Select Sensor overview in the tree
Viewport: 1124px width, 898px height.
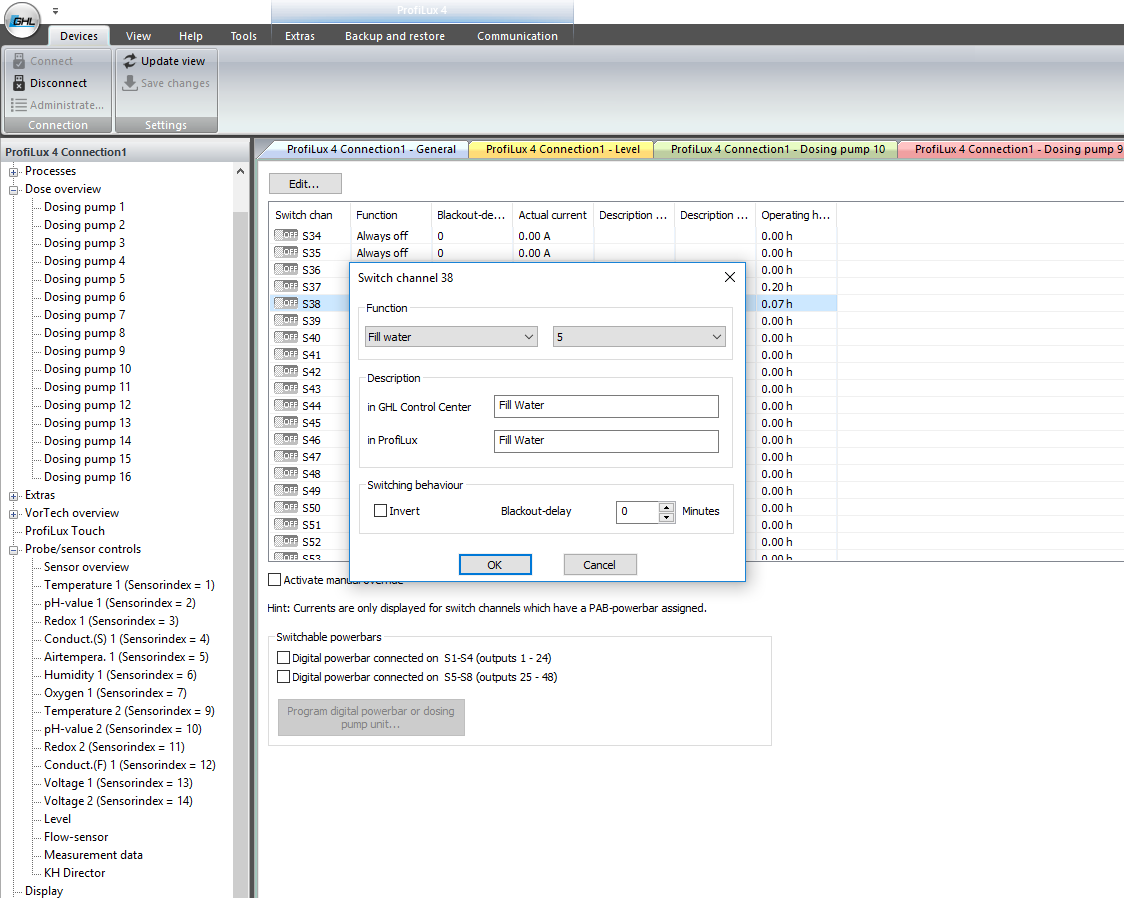(87, 567)
